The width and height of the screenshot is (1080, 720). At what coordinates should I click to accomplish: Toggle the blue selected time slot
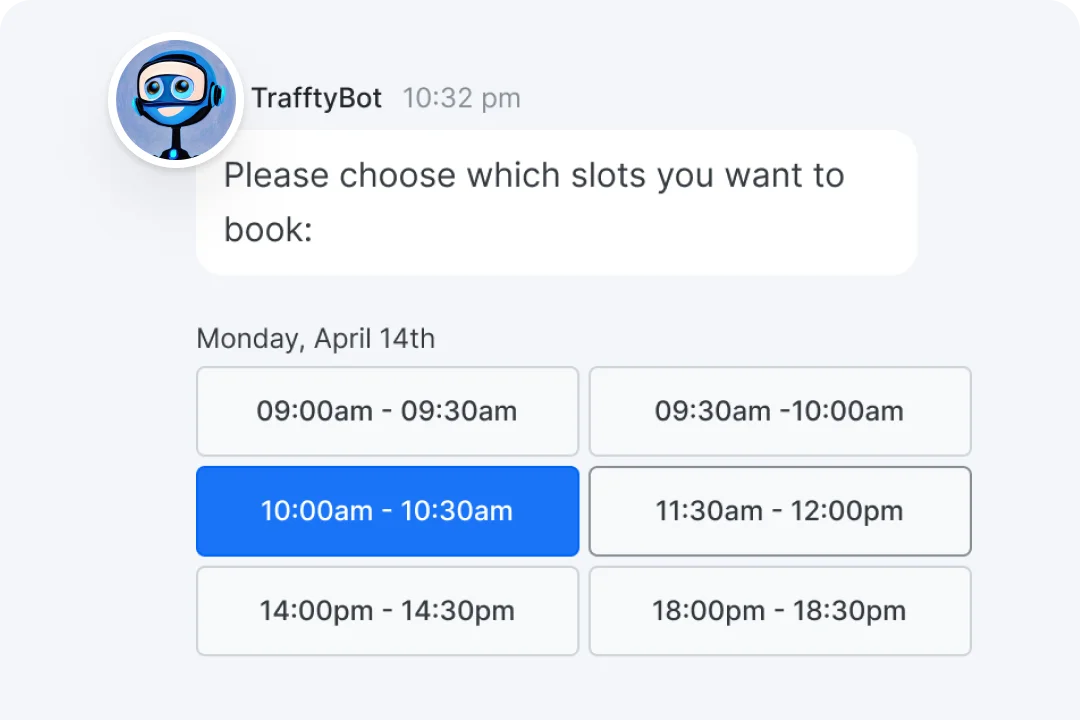pos(387,511)
